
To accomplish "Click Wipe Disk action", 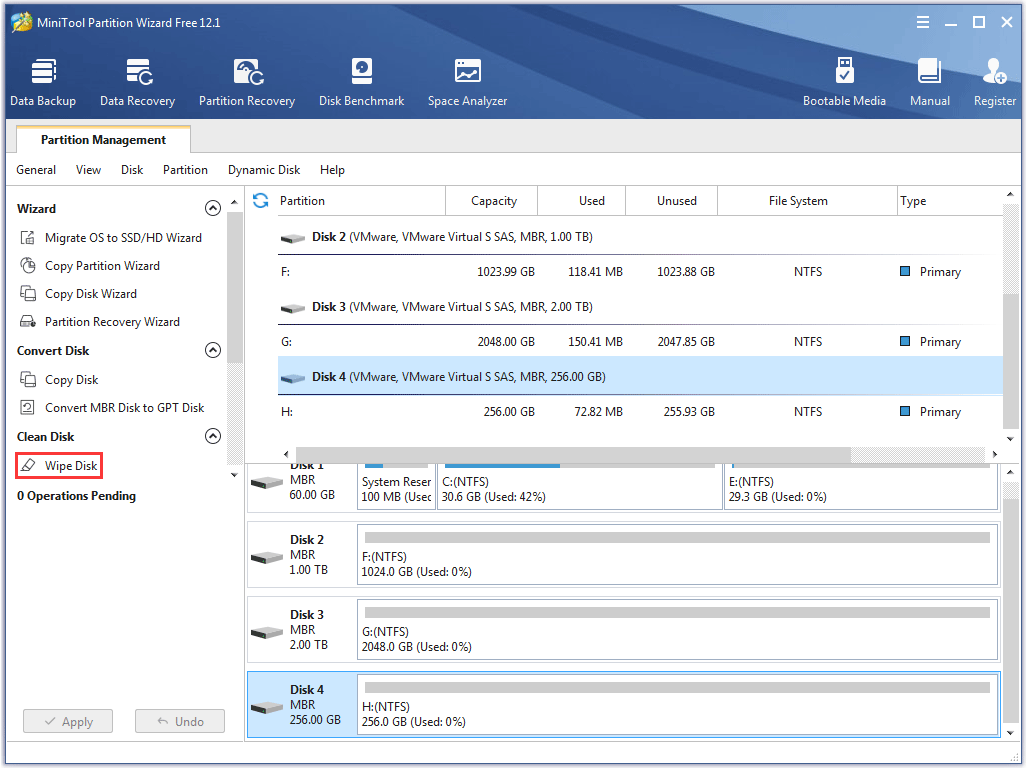I will point(59,466).
